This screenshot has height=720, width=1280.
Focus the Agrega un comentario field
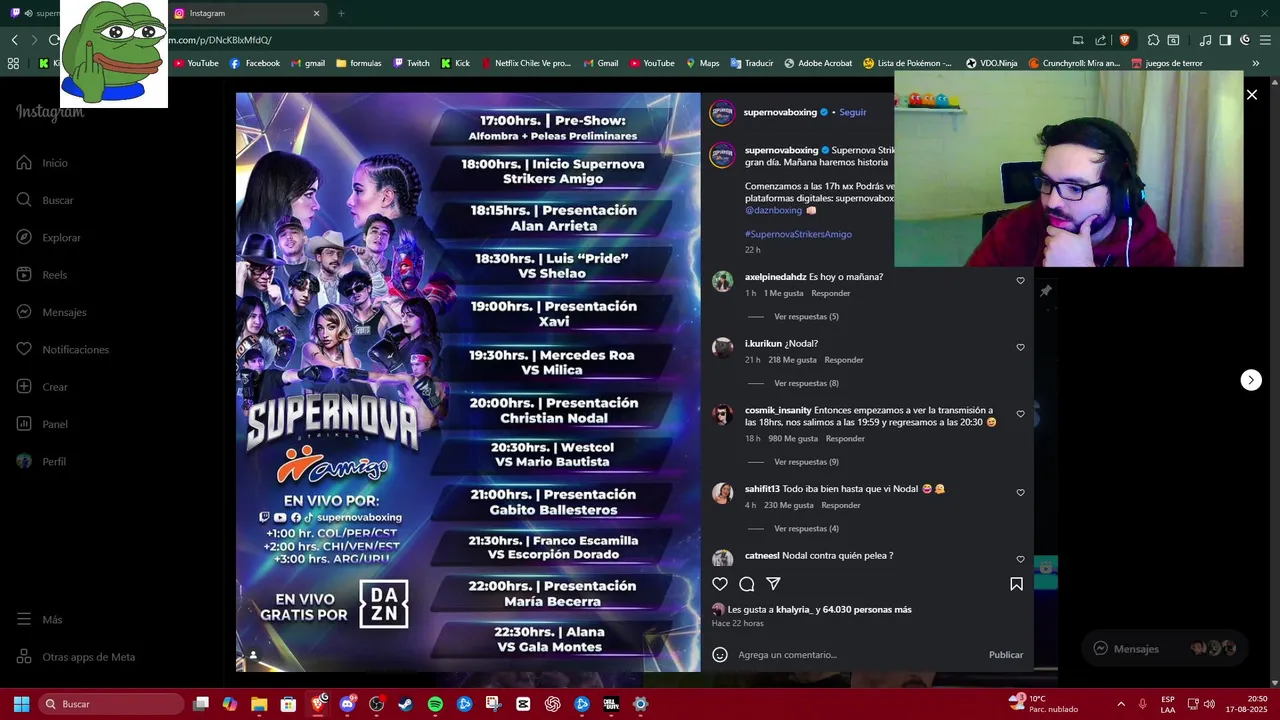click(x=860, y=655)
